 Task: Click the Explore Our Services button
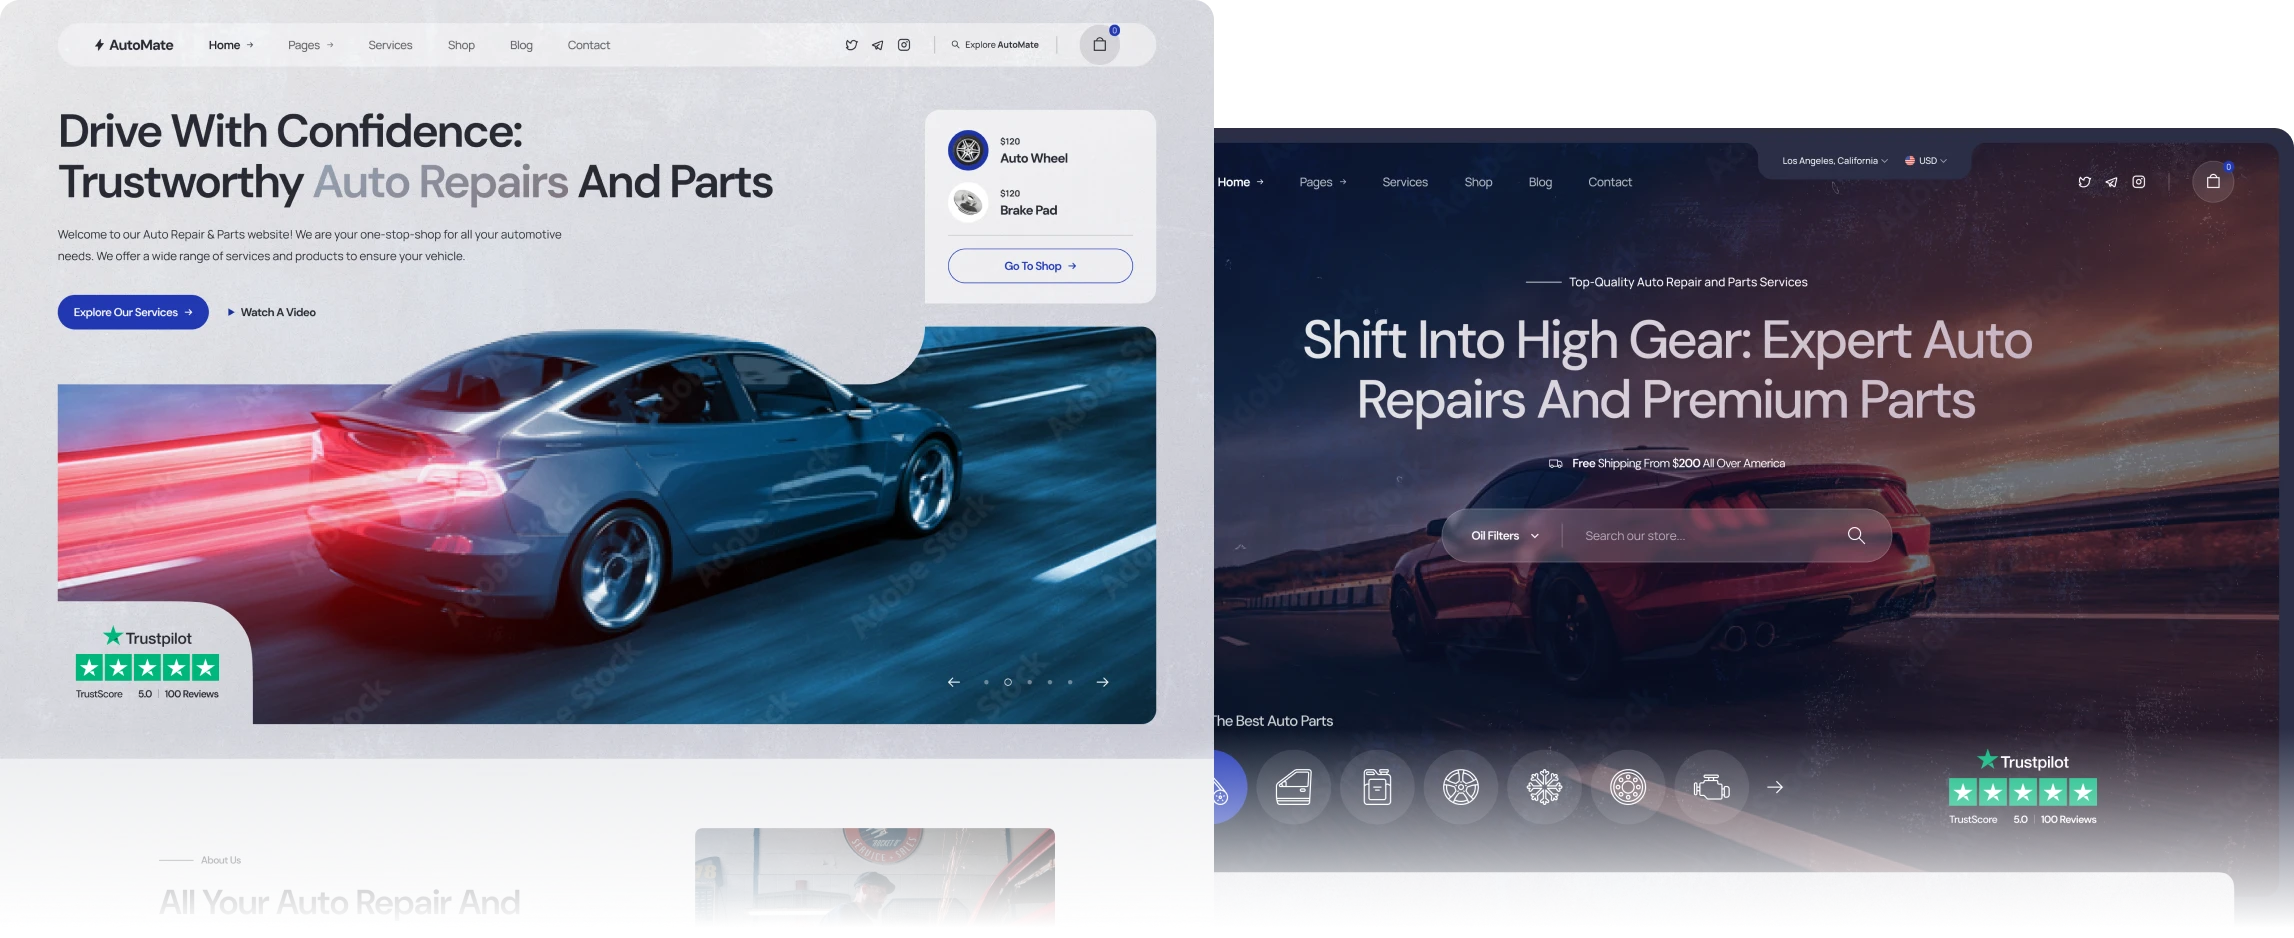coord(133,312)
